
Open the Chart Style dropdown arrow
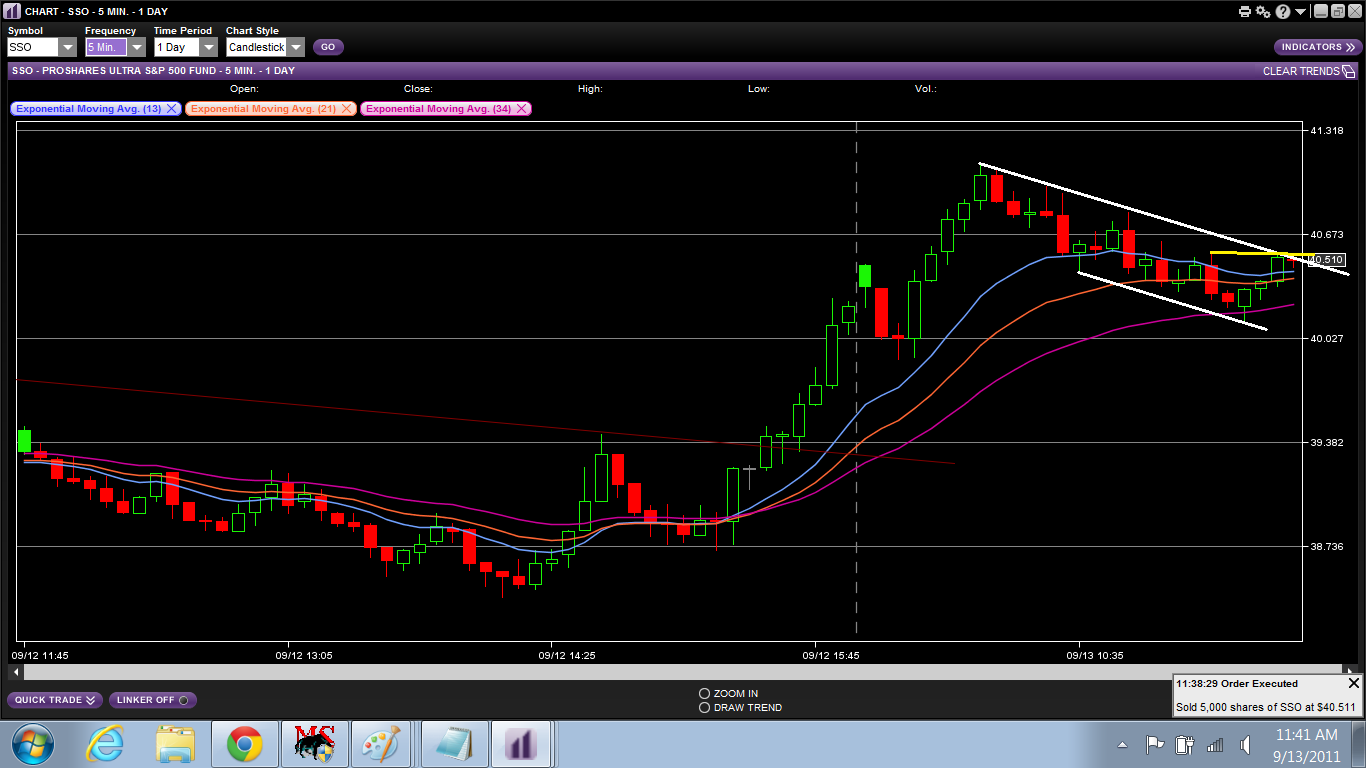pos(296,47)
